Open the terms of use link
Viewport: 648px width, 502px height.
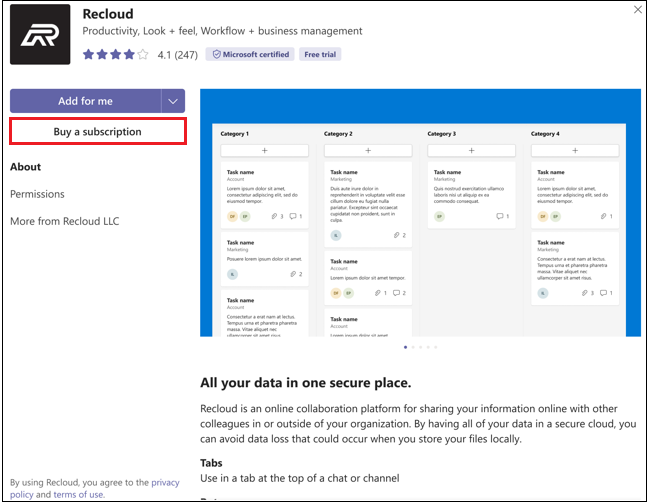coord(78,495)
